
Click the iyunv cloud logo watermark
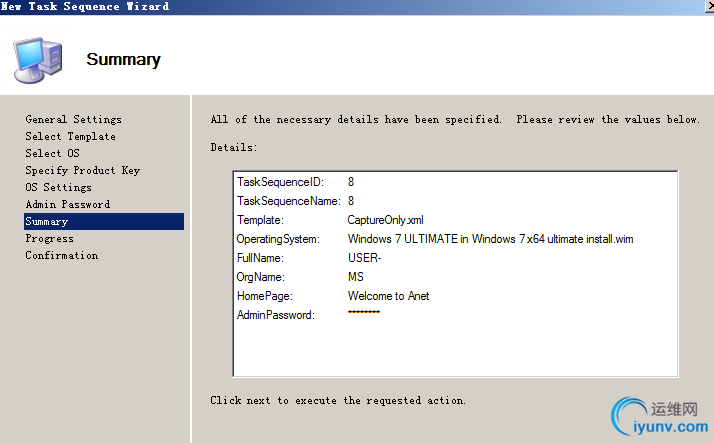click(660, 418)
